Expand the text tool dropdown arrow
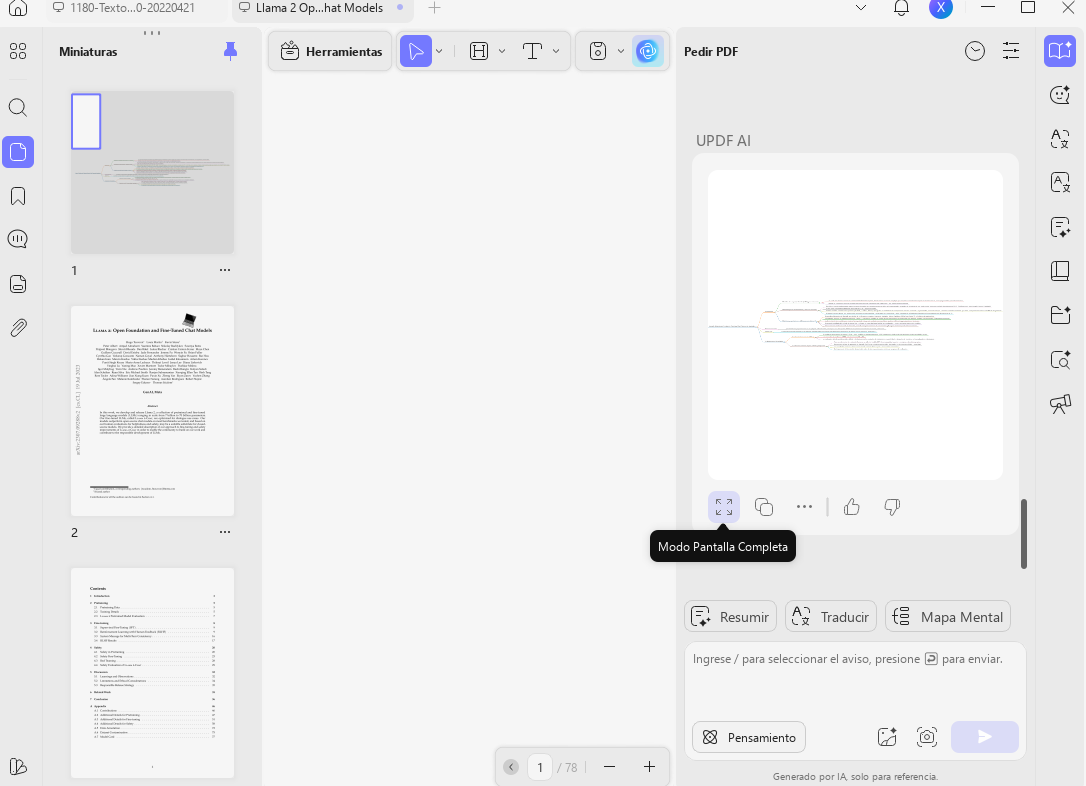 pos(556,51)
